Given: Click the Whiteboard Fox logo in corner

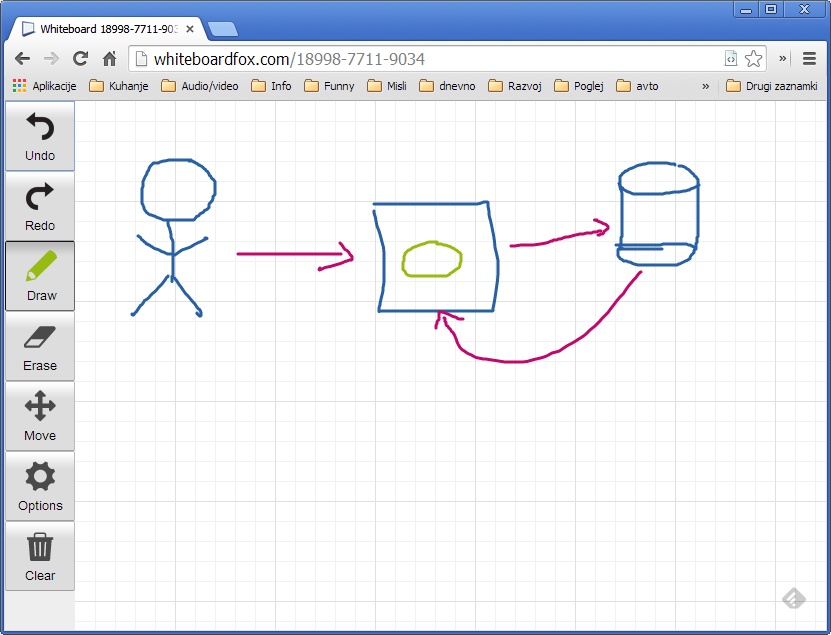Looking at the screenshot, I should tap(793, 598).
